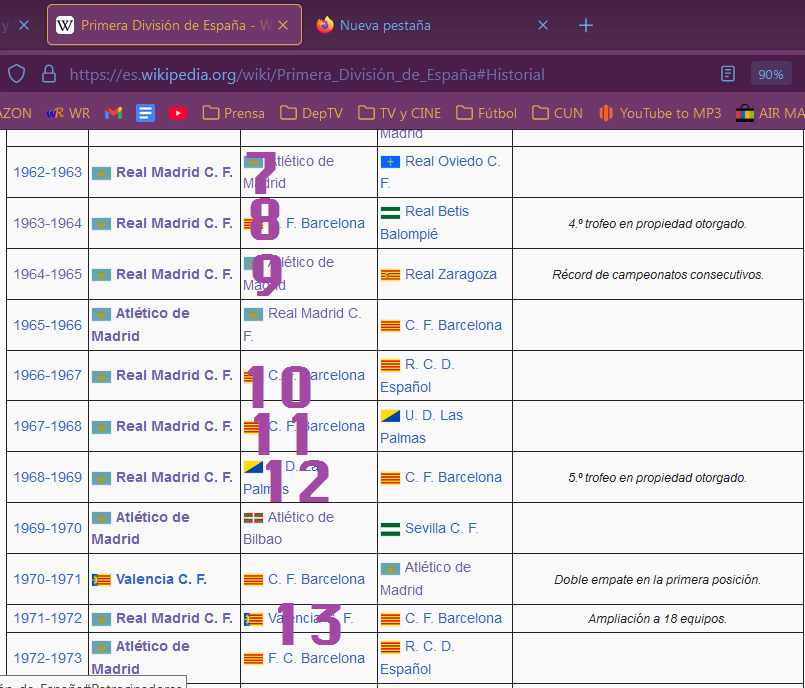
Task: Click the Andalusia flag beside Sevilla C. F.
Action: click(390, 529)
